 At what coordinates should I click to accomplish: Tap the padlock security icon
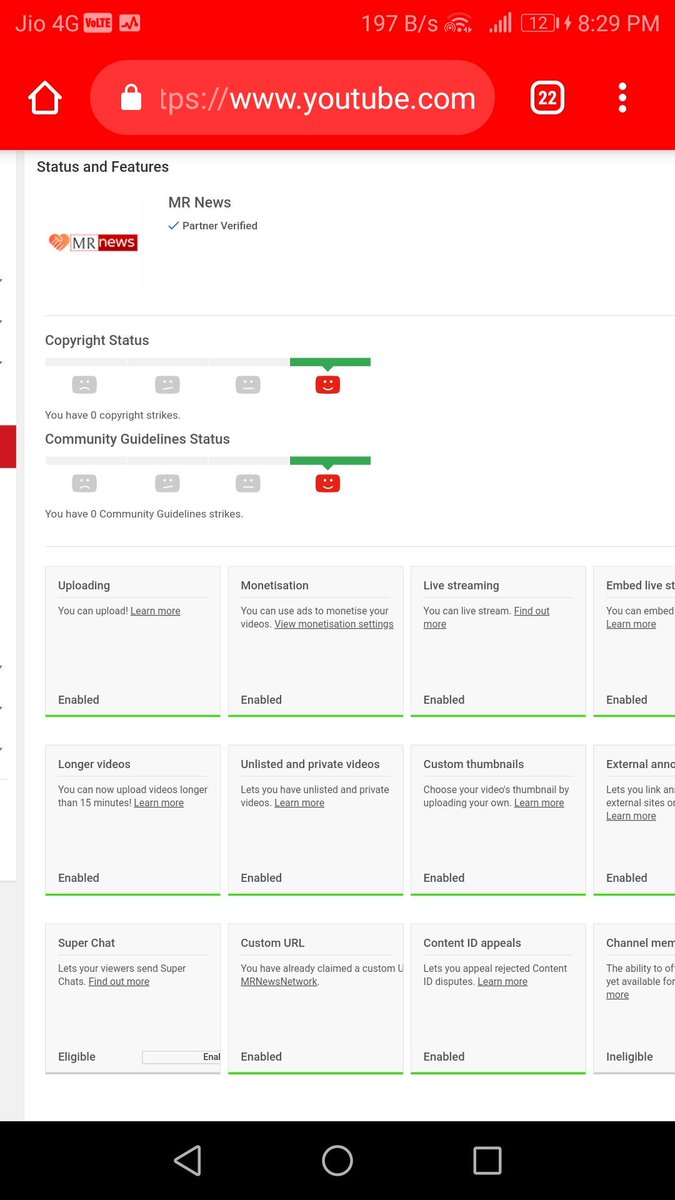tap(131, 97)
